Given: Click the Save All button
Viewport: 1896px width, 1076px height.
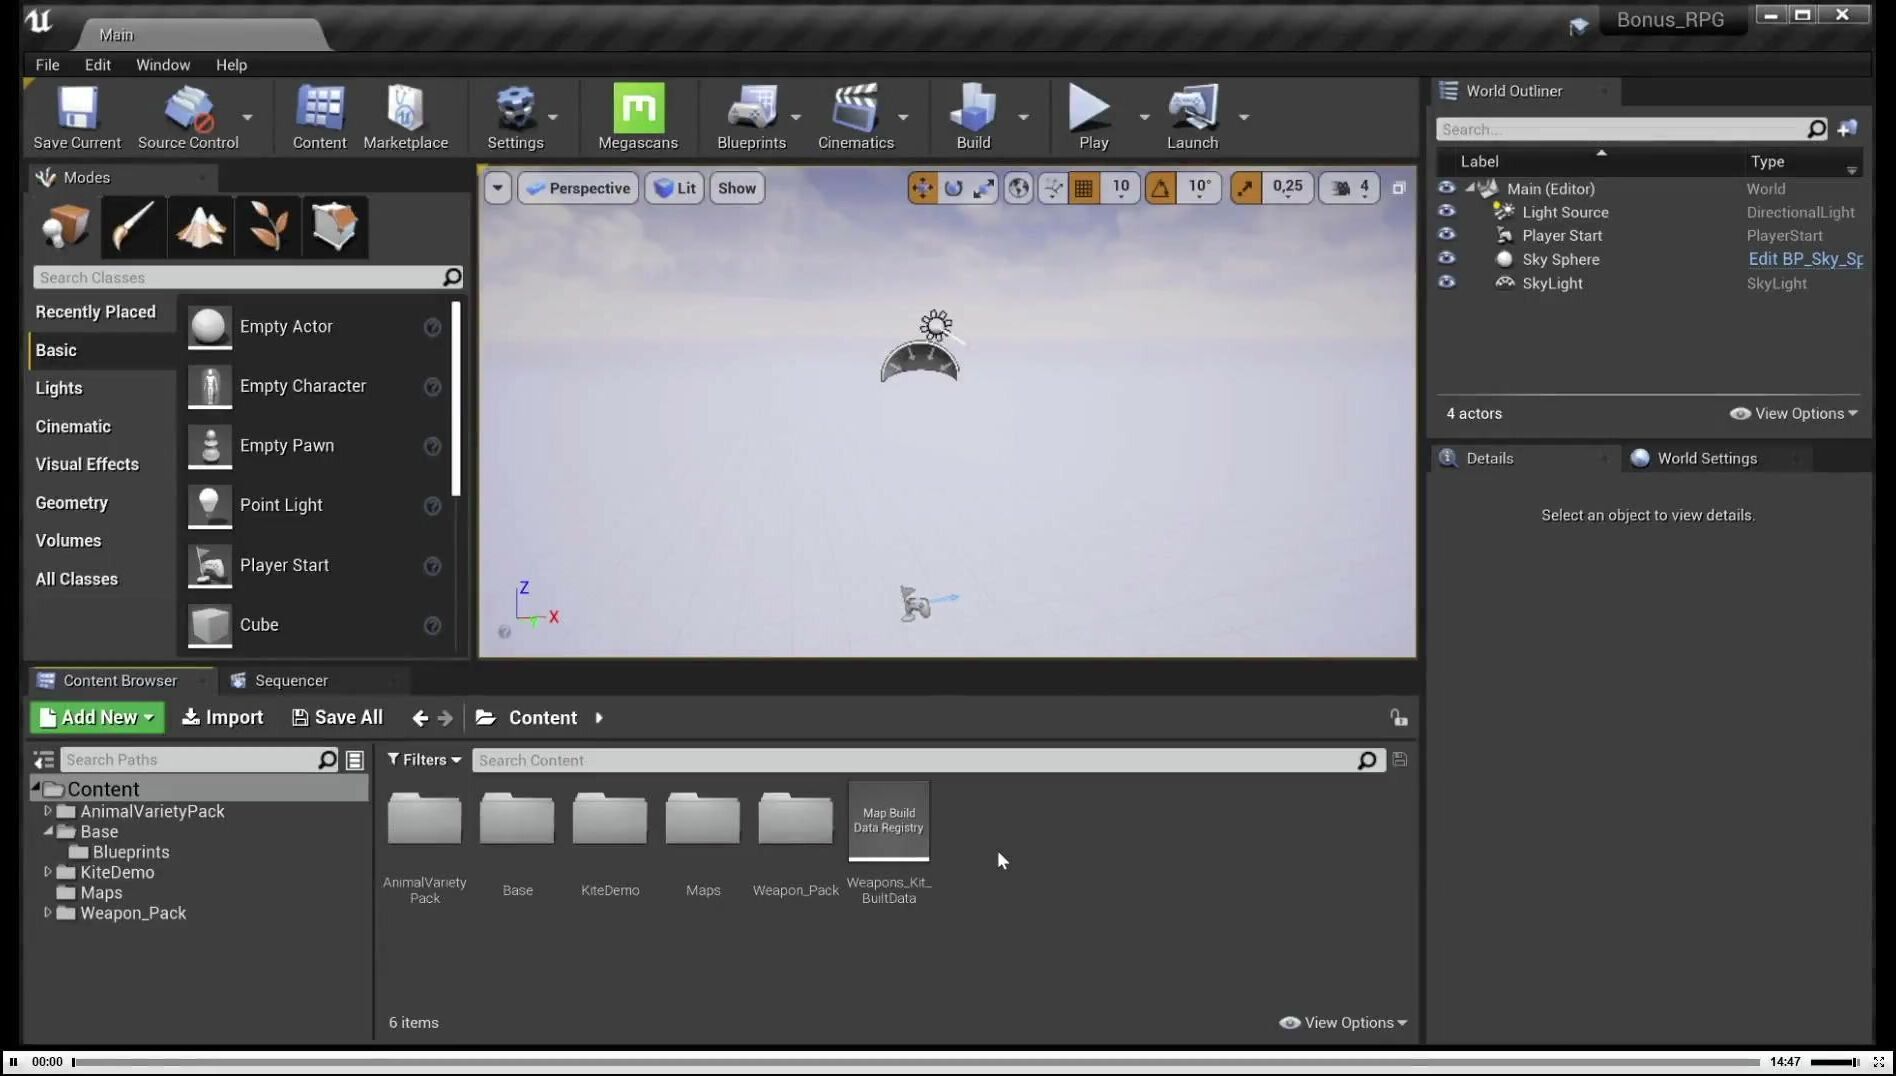Looking at the screenshot, I should (x=337, y=717).
